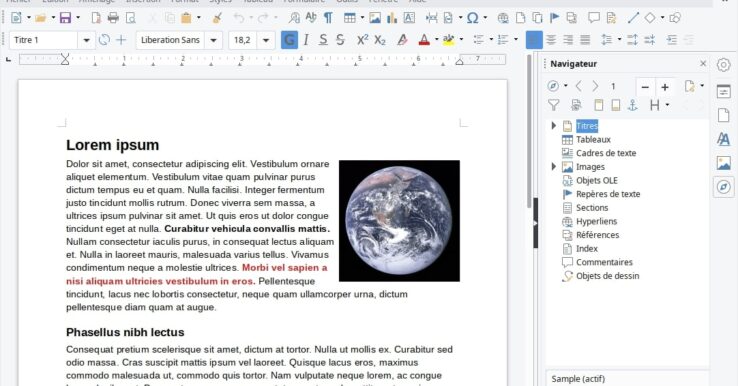Apply the yellow highlighting color

pos(449,40)
